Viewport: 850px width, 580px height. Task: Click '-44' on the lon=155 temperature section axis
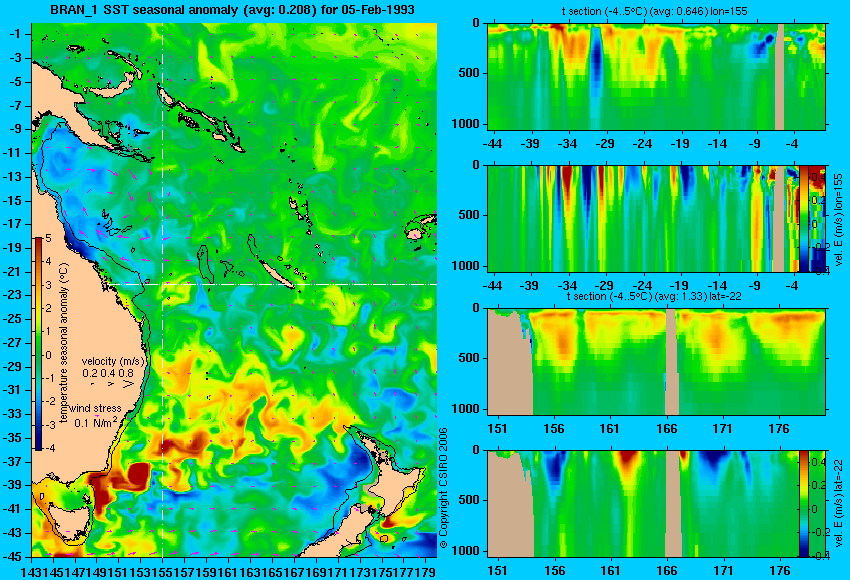(492, 144)
